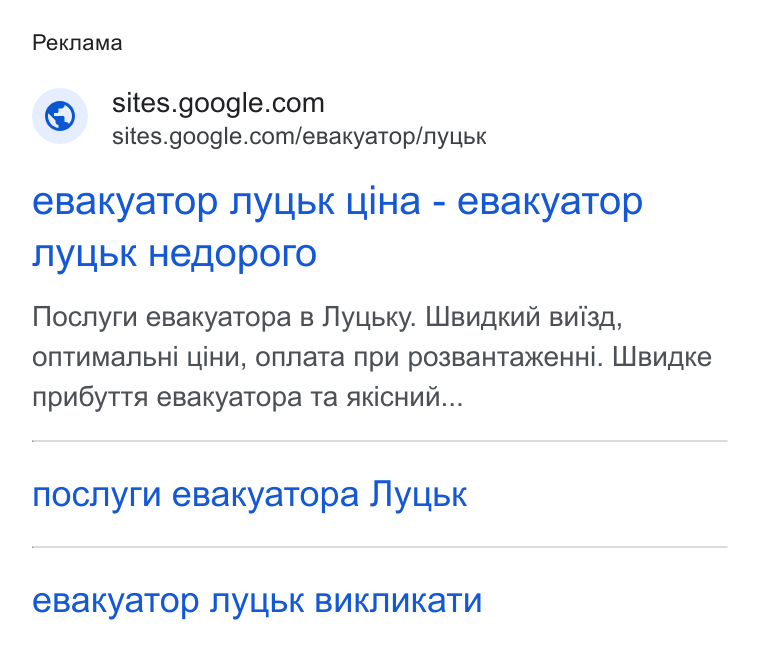
Task: Click the "Реклама" ad label
Action: pos(77,43)
